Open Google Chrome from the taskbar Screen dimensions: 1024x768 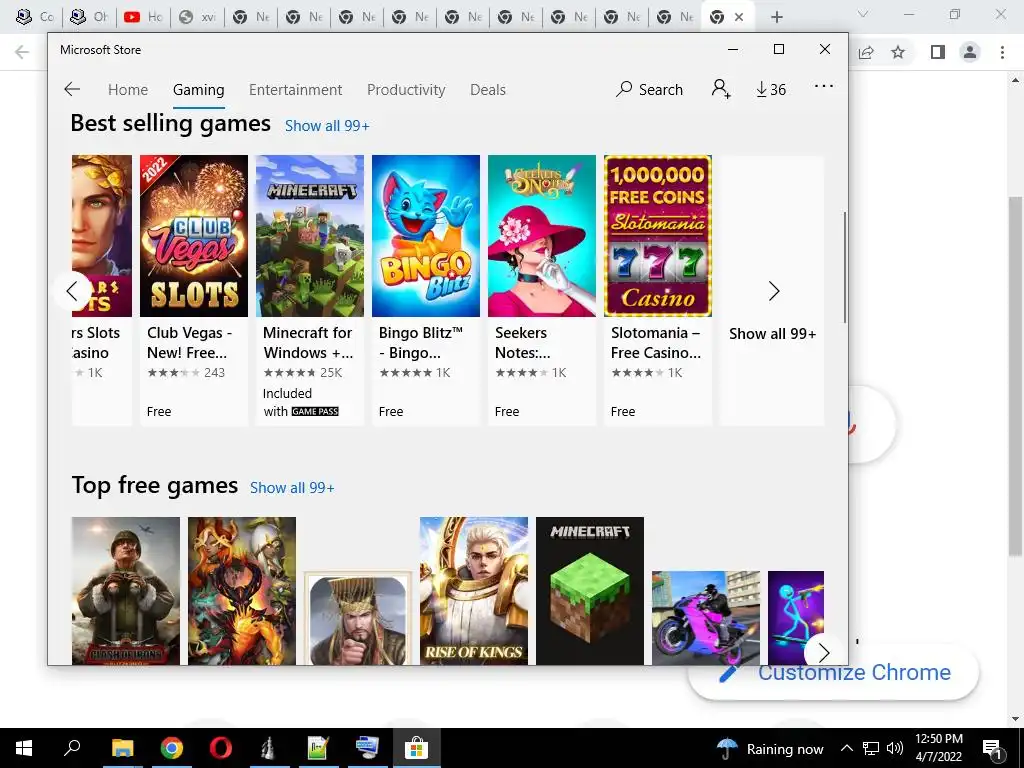tap(172, 748)
